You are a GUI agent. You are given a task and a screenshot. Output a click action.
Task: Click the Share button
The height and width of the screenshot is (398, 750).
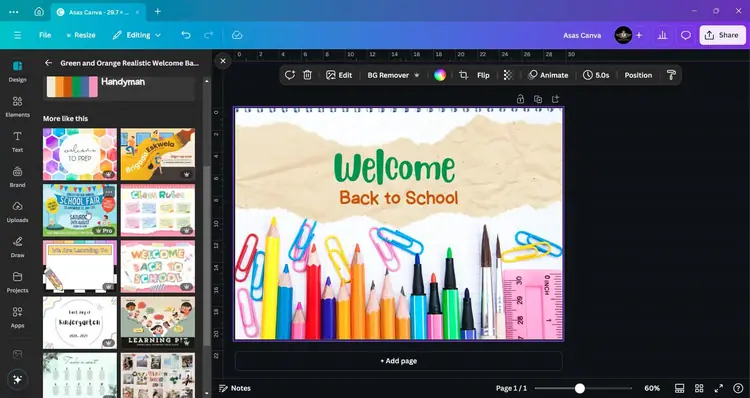point(722,35)
